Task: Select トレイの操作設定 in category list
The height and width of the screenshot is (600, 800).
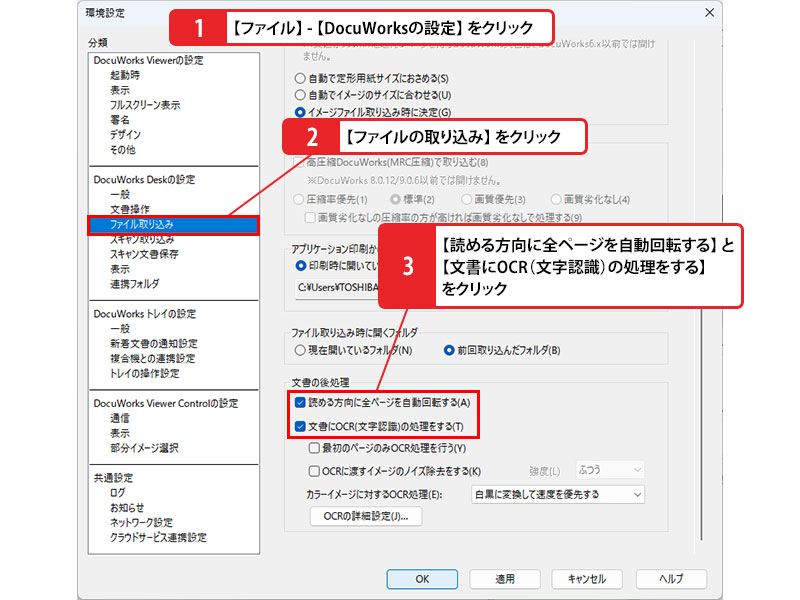Action: click(145, 373)
